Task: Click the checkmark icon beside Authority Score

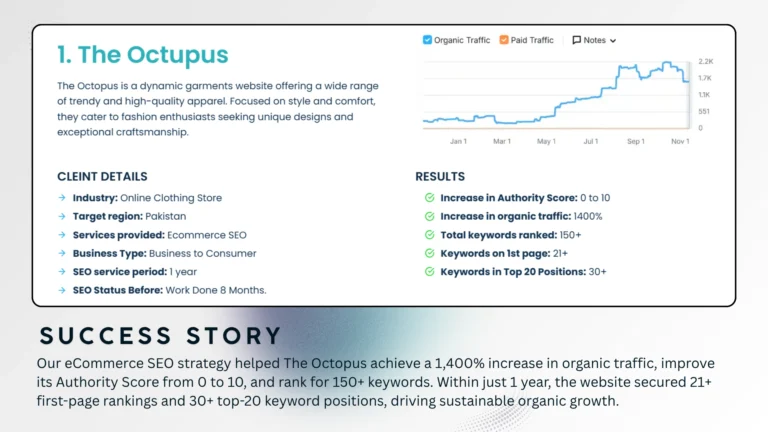Action: [430, 197]
